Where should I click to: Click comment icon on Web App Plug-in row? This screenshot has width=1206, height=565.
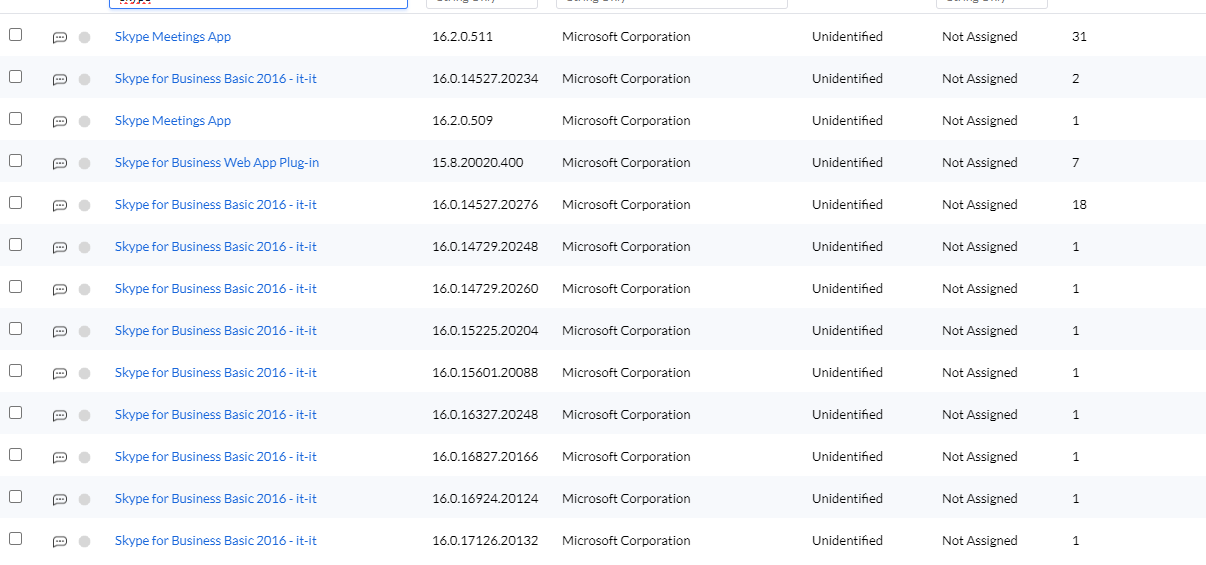60,164
